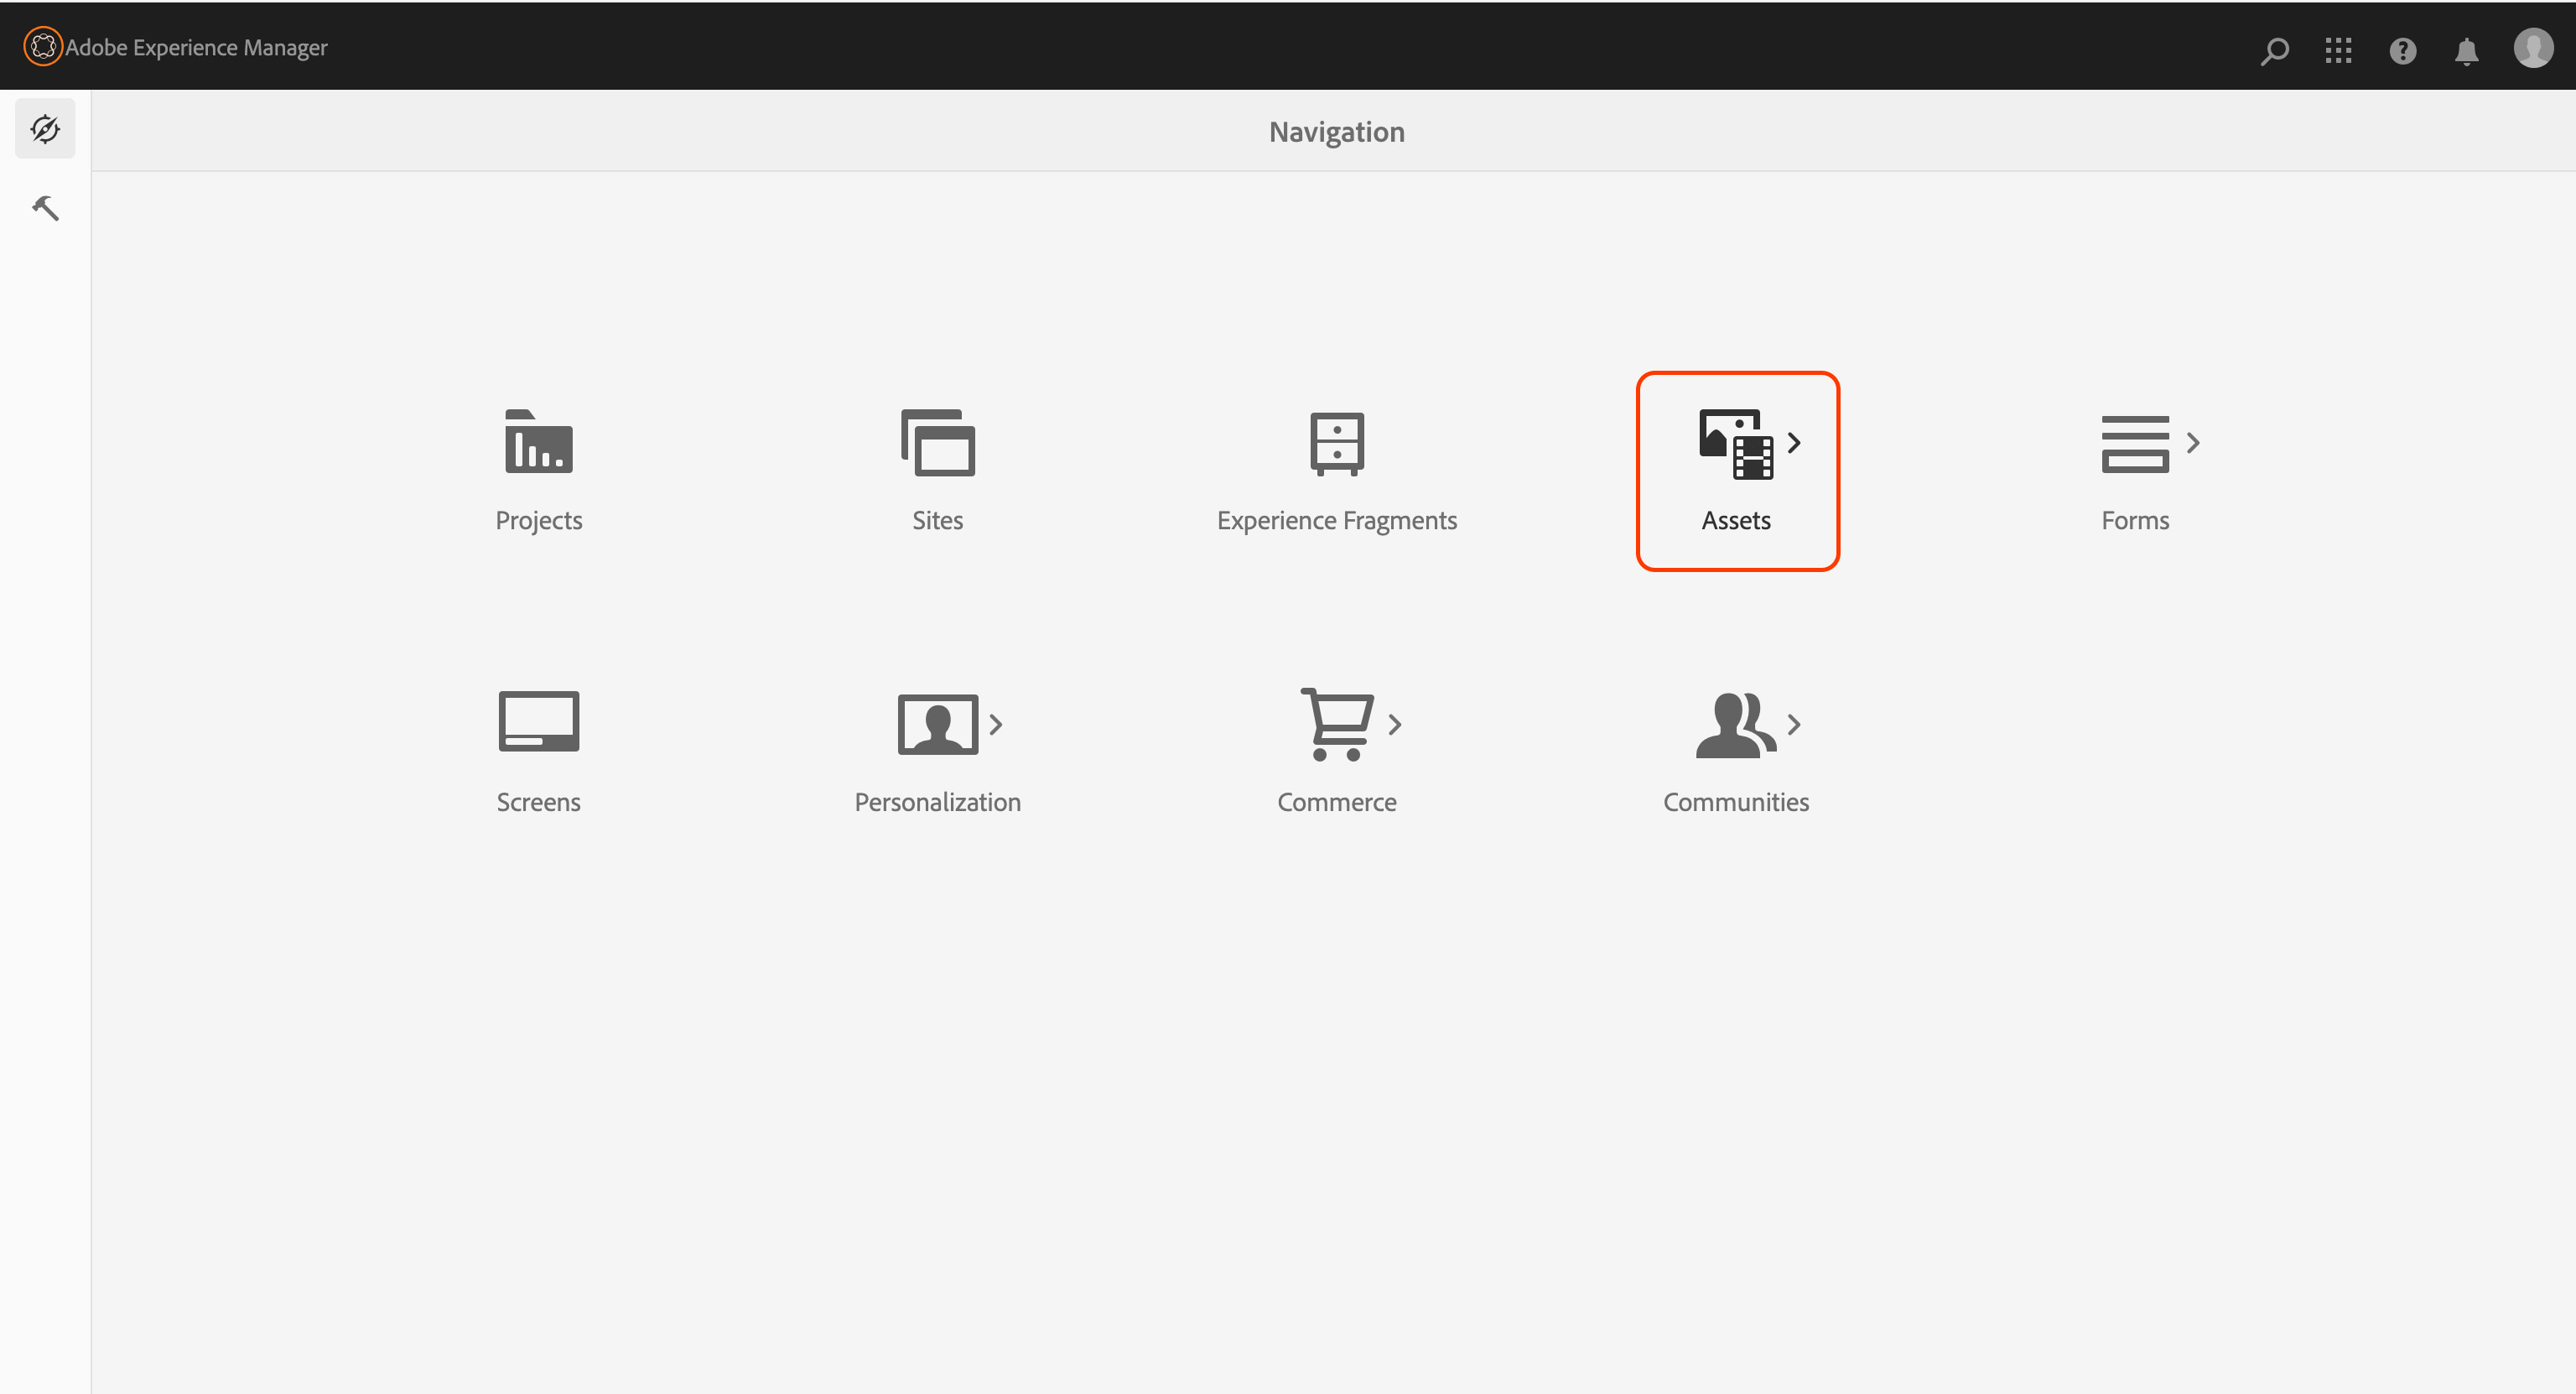Open the search magnifier in the header
Viewport: 2576px width, 1394px height.
(2274, 50)
